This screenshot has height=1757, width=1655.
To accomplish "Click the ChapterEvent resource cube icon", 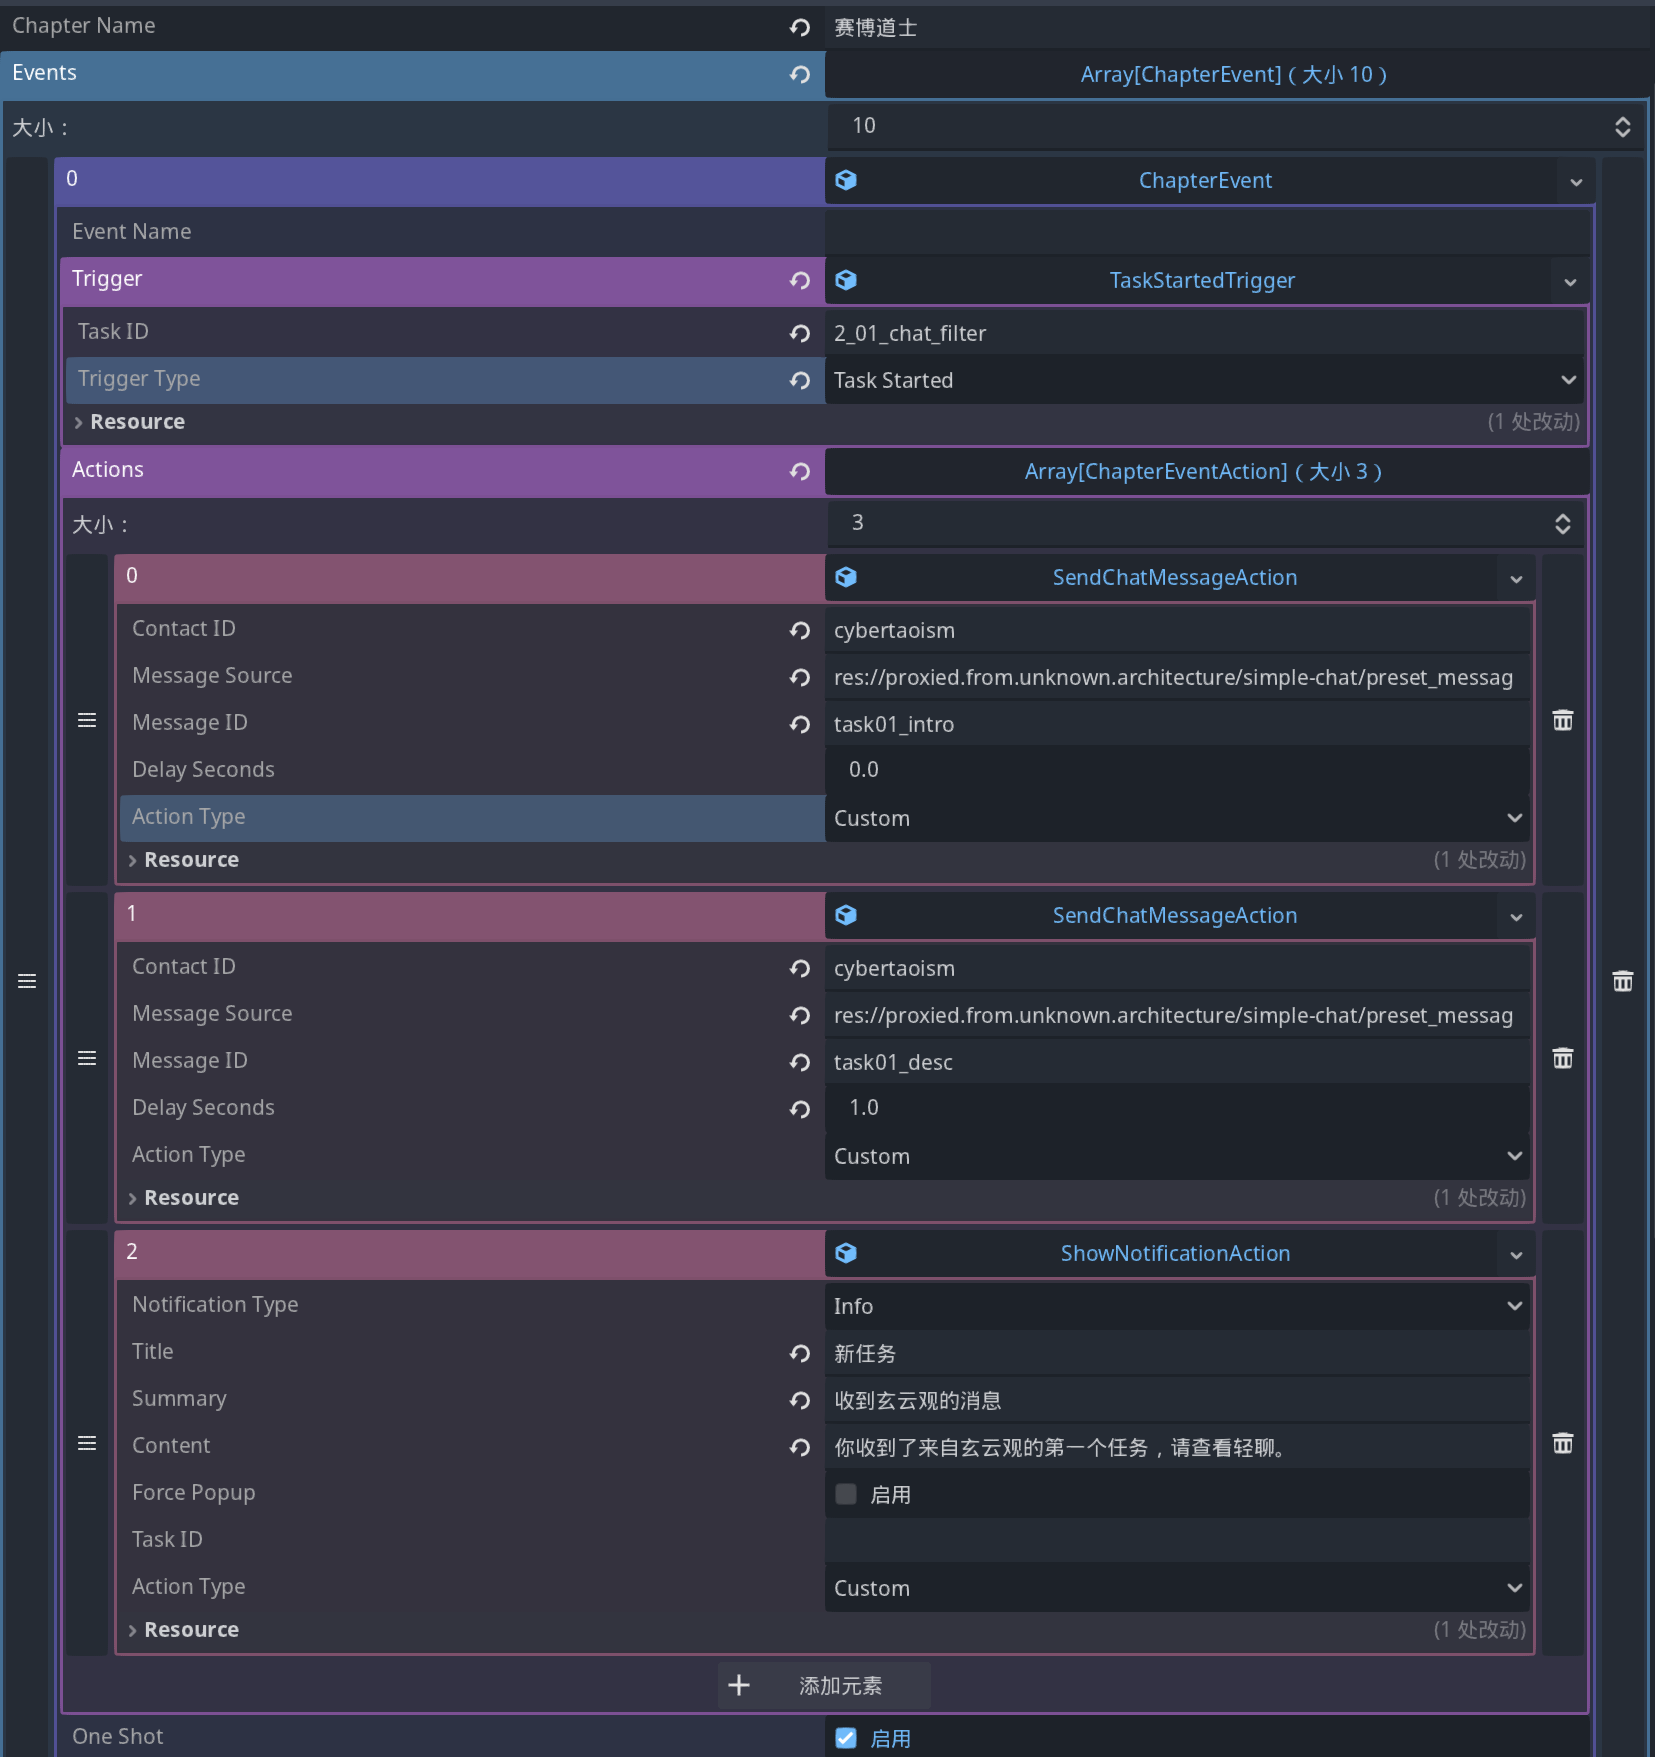I will point(846,181).
